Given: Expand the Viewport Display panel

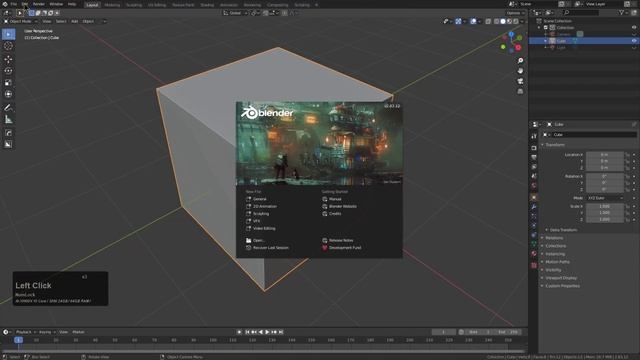Looking at the screenshot, I should [x=561, y=278].
